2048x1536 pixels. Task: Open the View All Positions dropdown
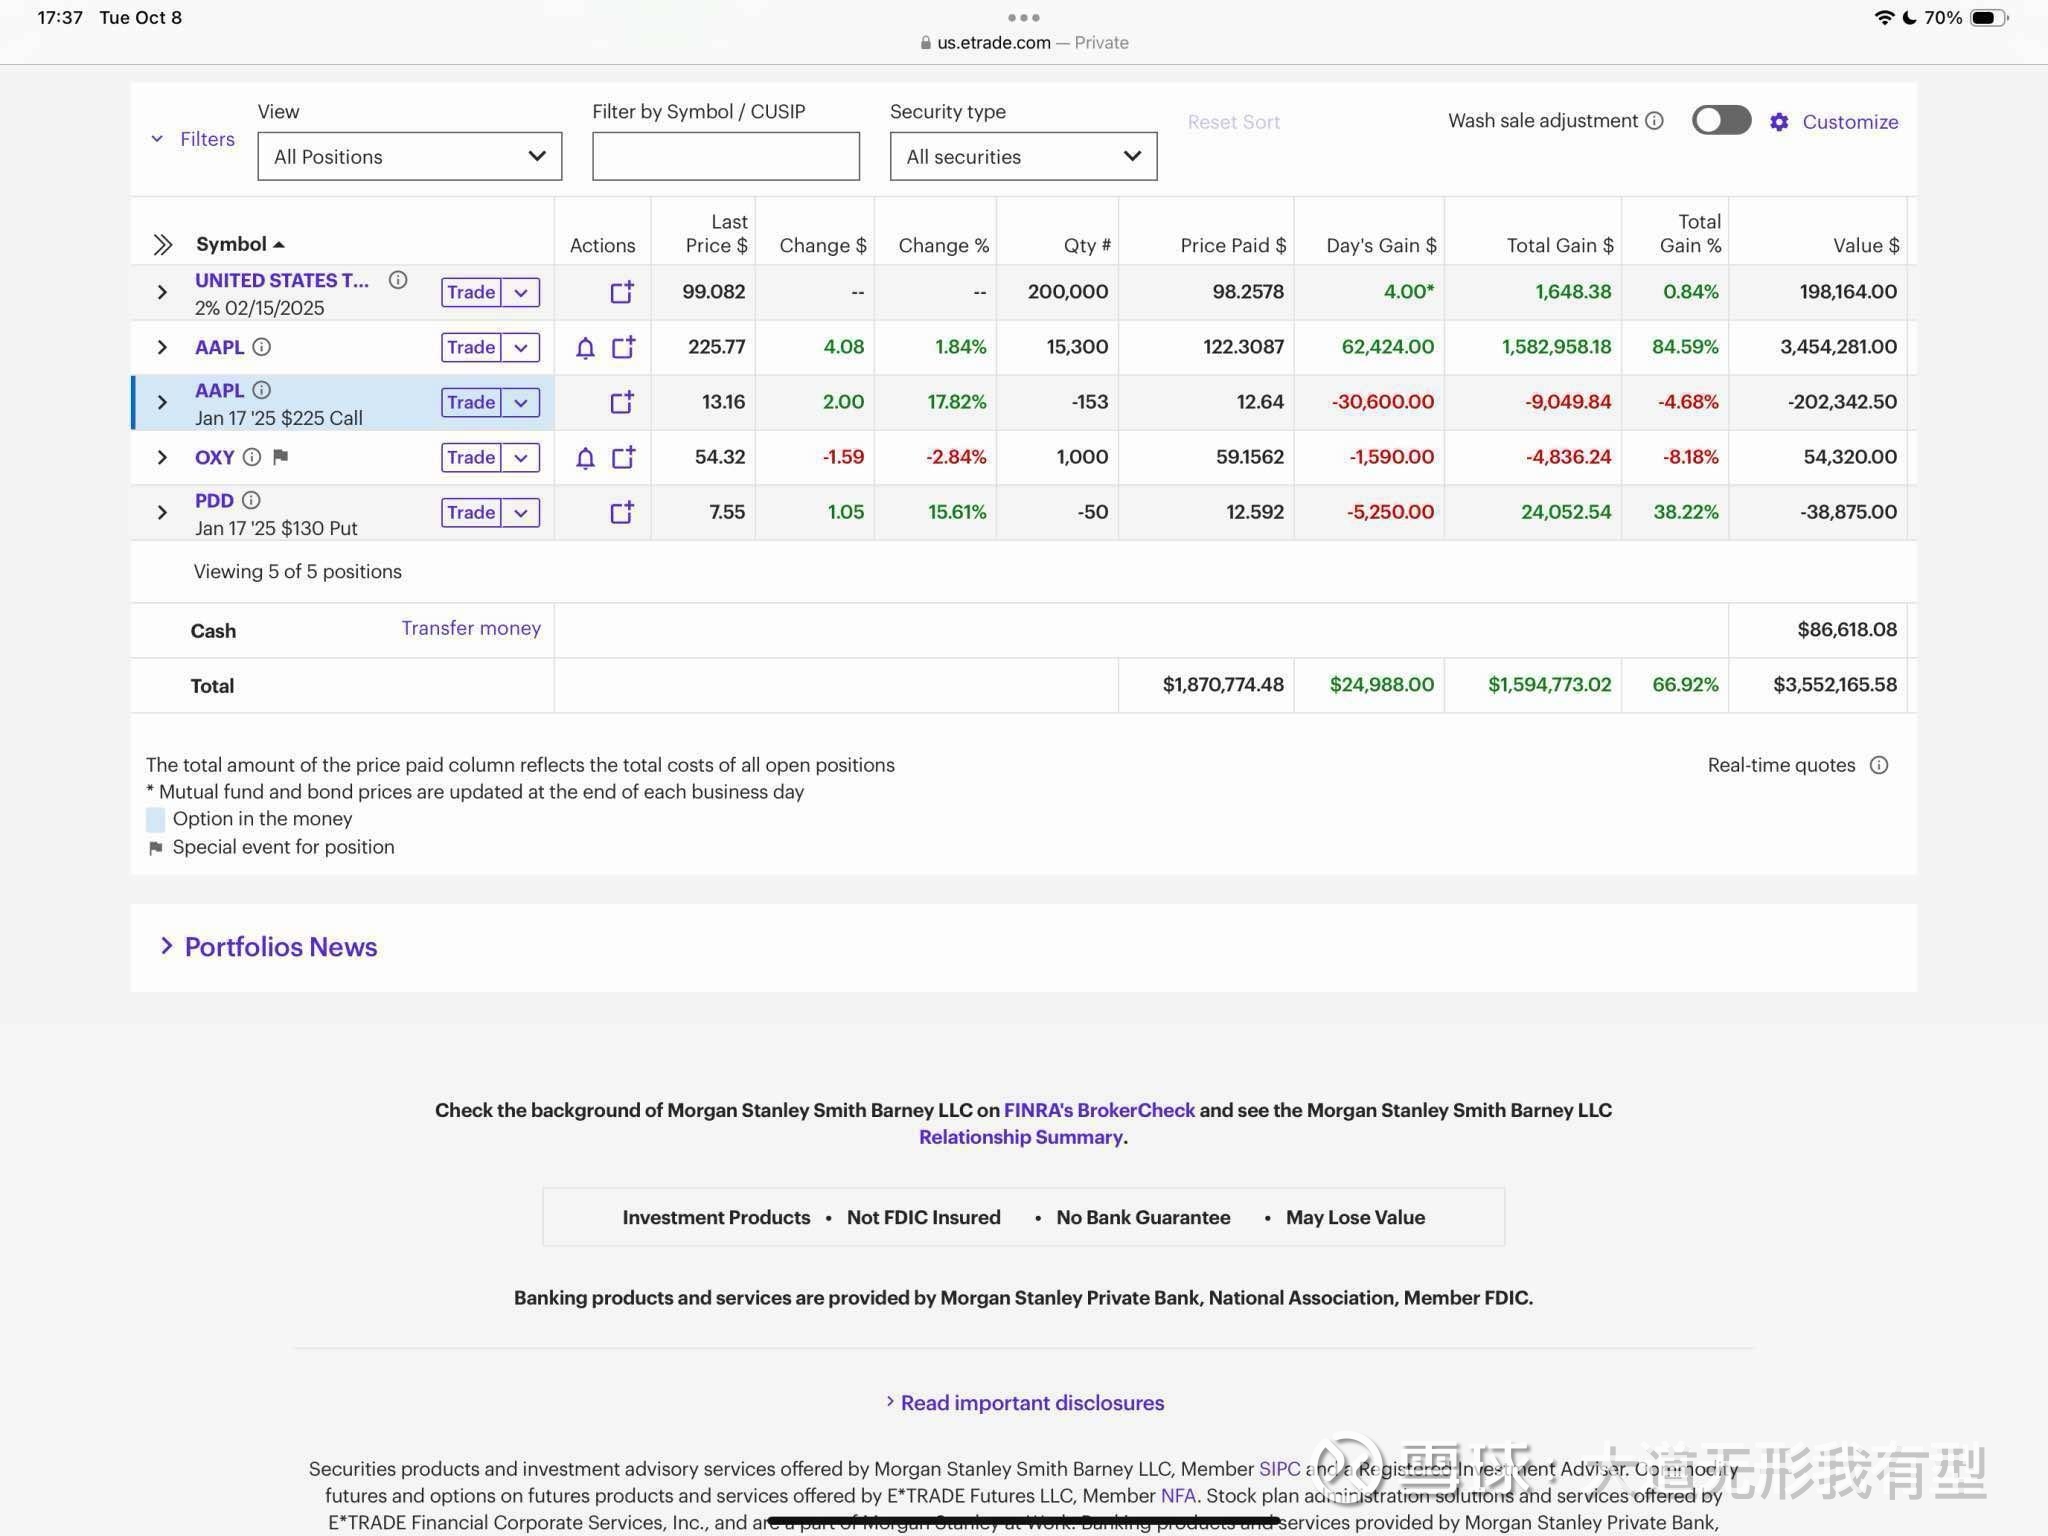coord(410,156)
